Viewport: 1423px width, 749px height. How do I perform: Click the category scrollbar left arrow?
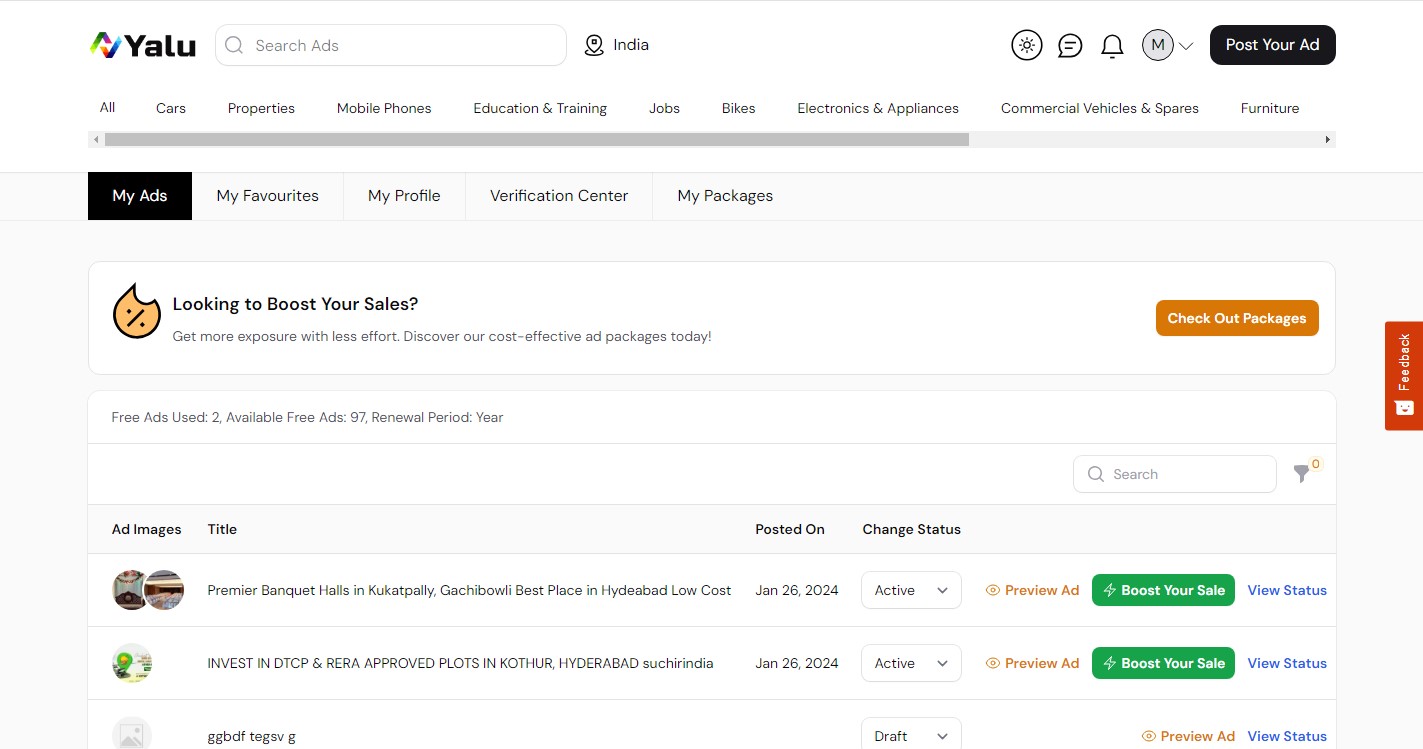click(96, 140)
